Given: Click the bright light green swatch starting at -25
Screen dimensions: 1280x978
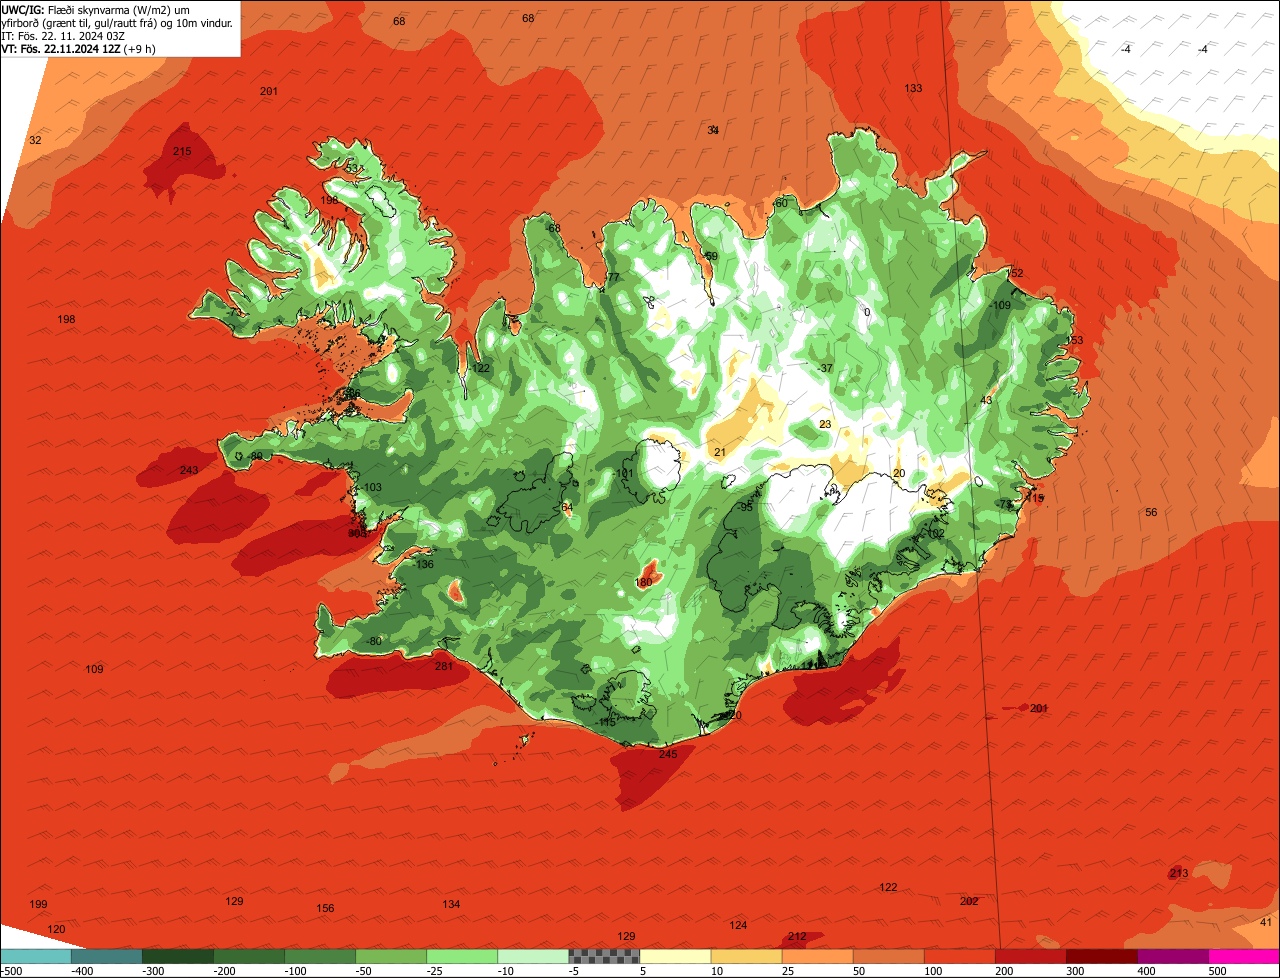Looking at the screenshot, I should pos(462,956).
